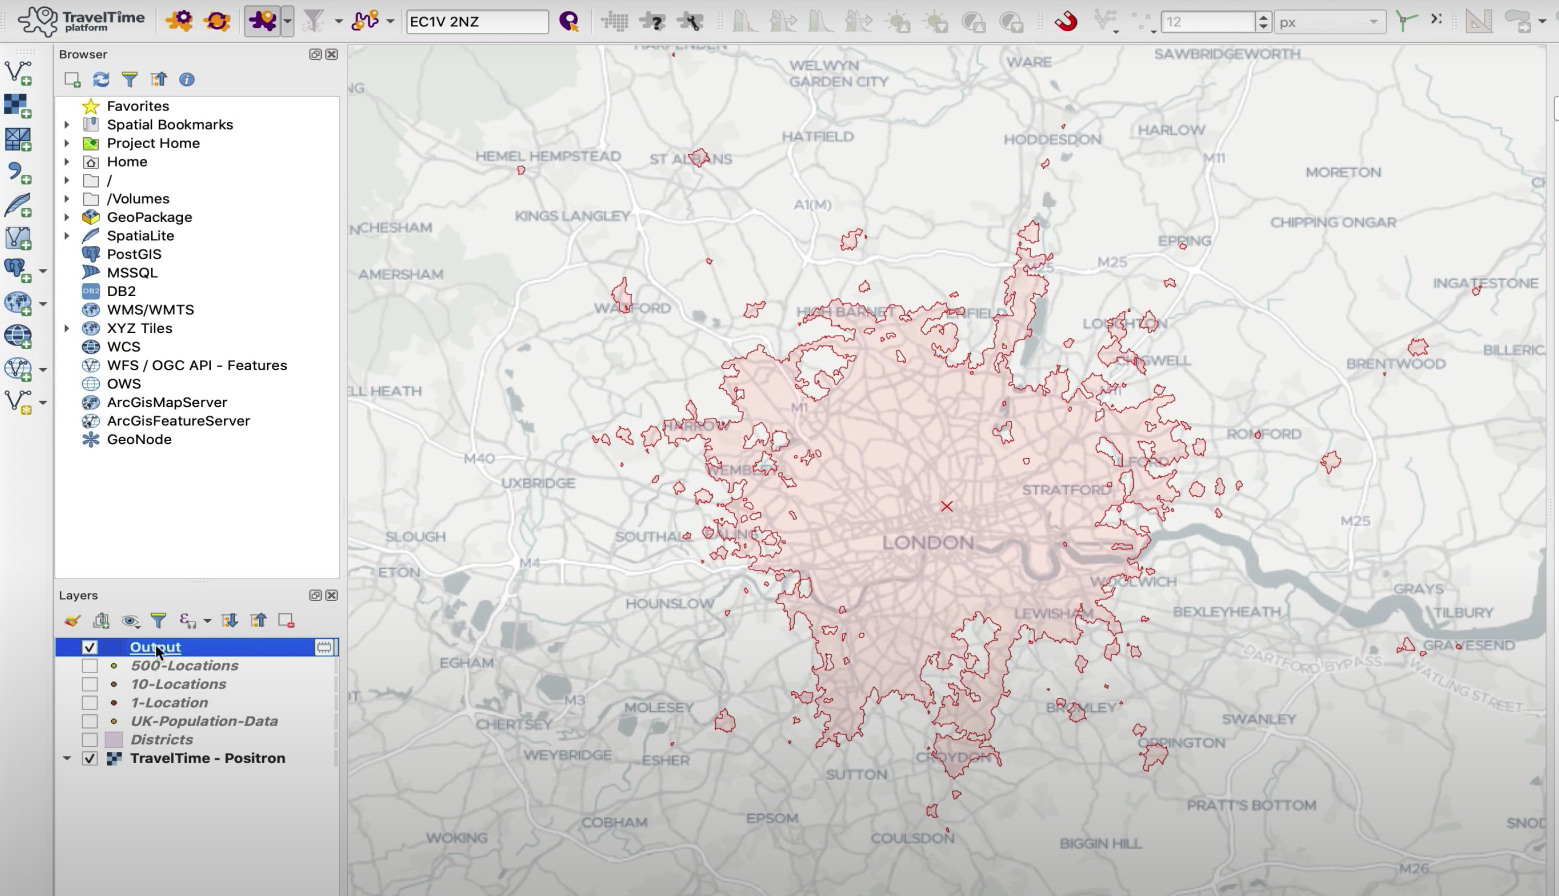Viewport: 1559px width, 896px height.
Task: Open the px units dropdown
Action: coord(1328,21)
